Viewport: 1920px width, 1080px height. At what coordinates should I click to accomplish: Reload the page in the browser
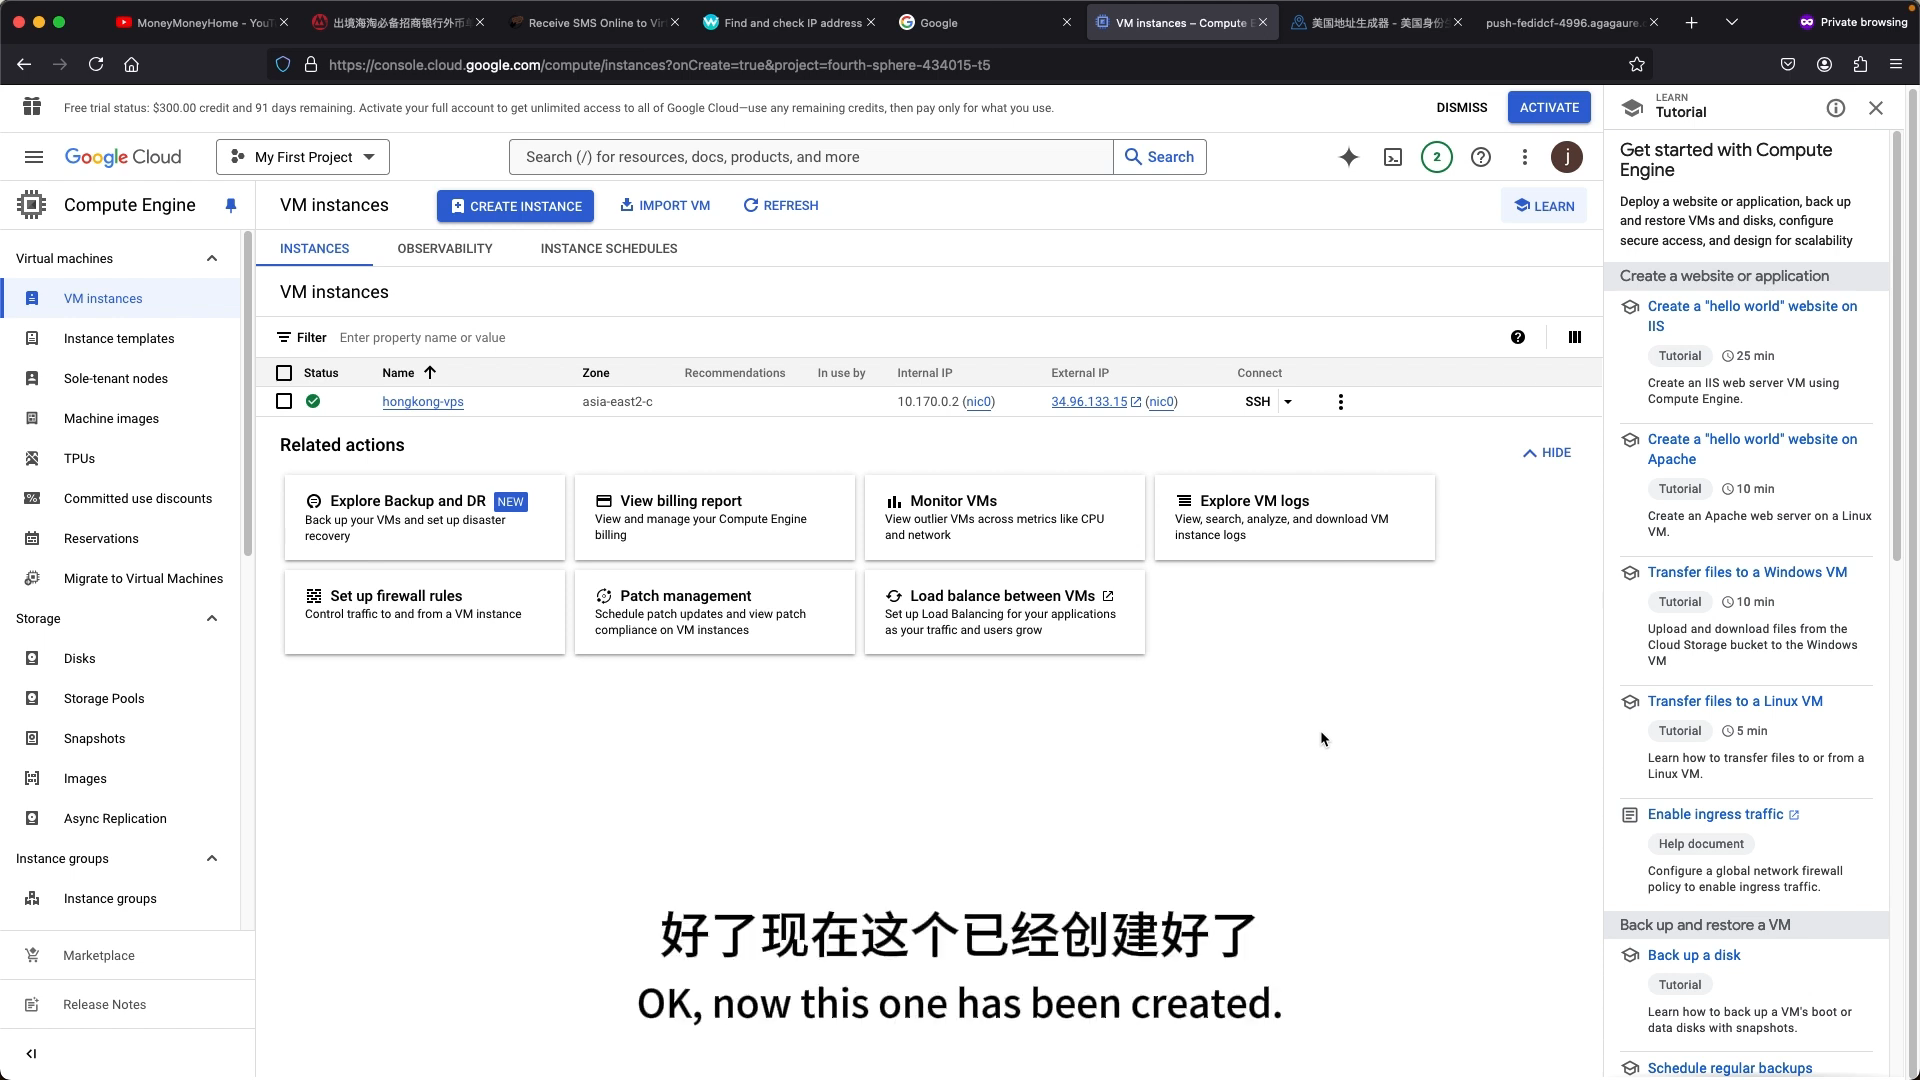(x=96, y=65)
